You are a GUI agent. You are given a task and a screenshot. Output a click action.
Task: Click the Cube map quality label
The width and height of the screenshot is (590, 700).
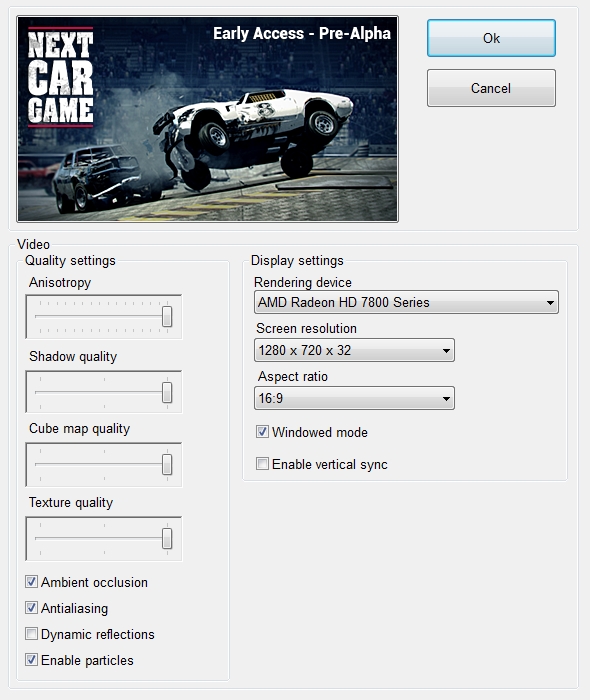79,429
